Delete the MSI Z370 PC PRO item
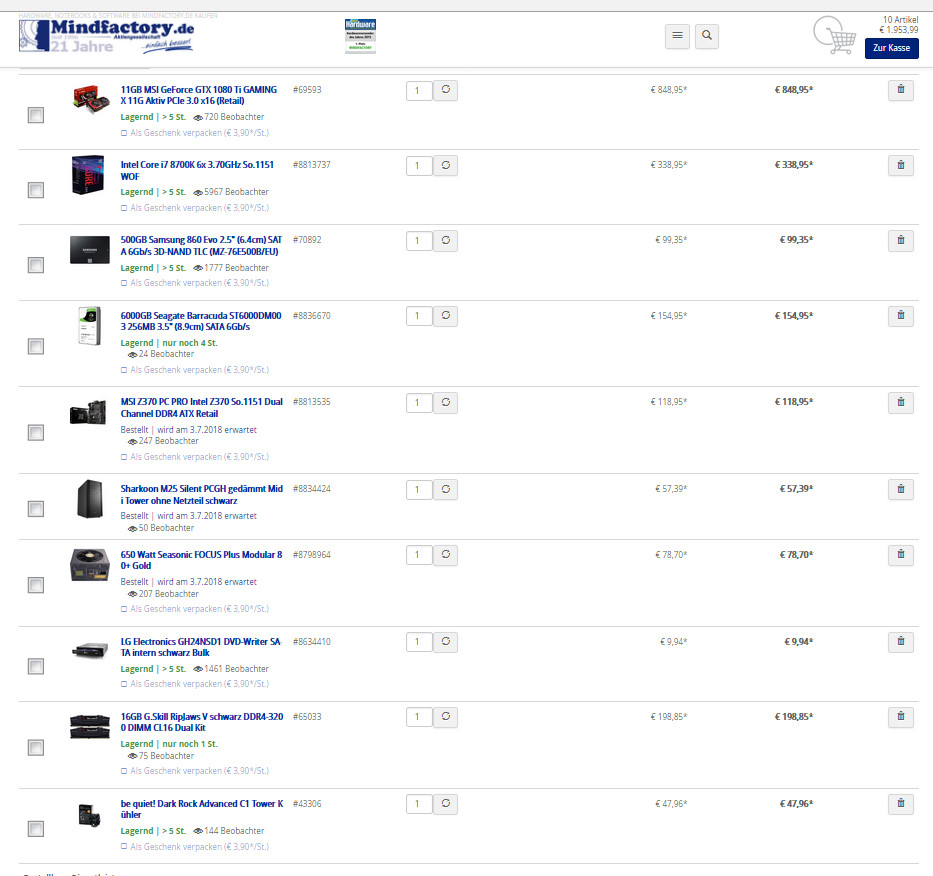The width and height of the screenshot is (933, 876). pos(901,402)
